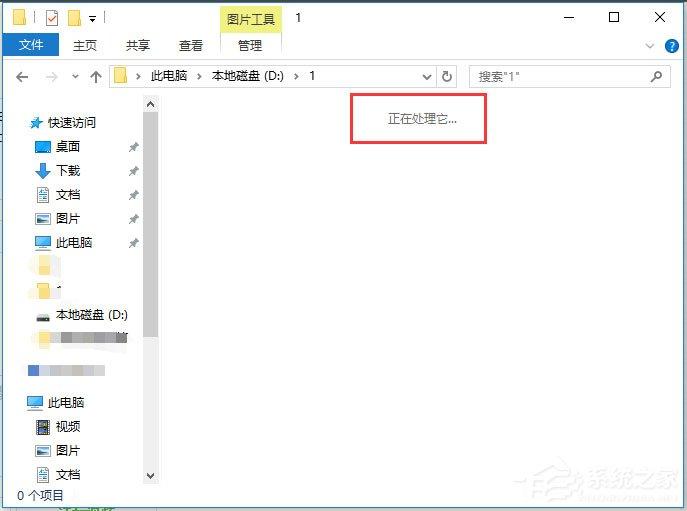The image size is (687, 511).
Task: Minimize the explorer window
Action: (569, 18)
